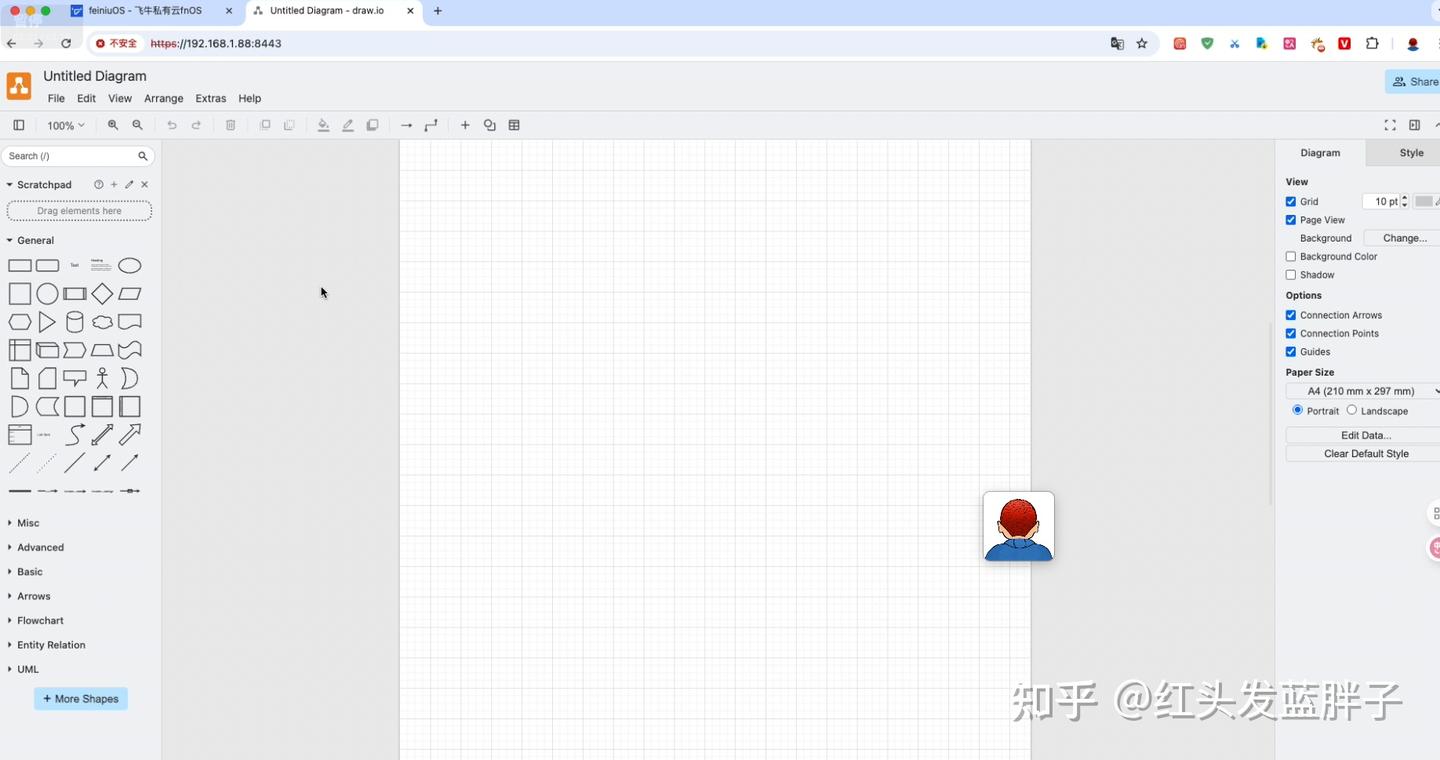Click the Edit Data... button
Screen dimensions: 1440x760
click(1365, 436)
